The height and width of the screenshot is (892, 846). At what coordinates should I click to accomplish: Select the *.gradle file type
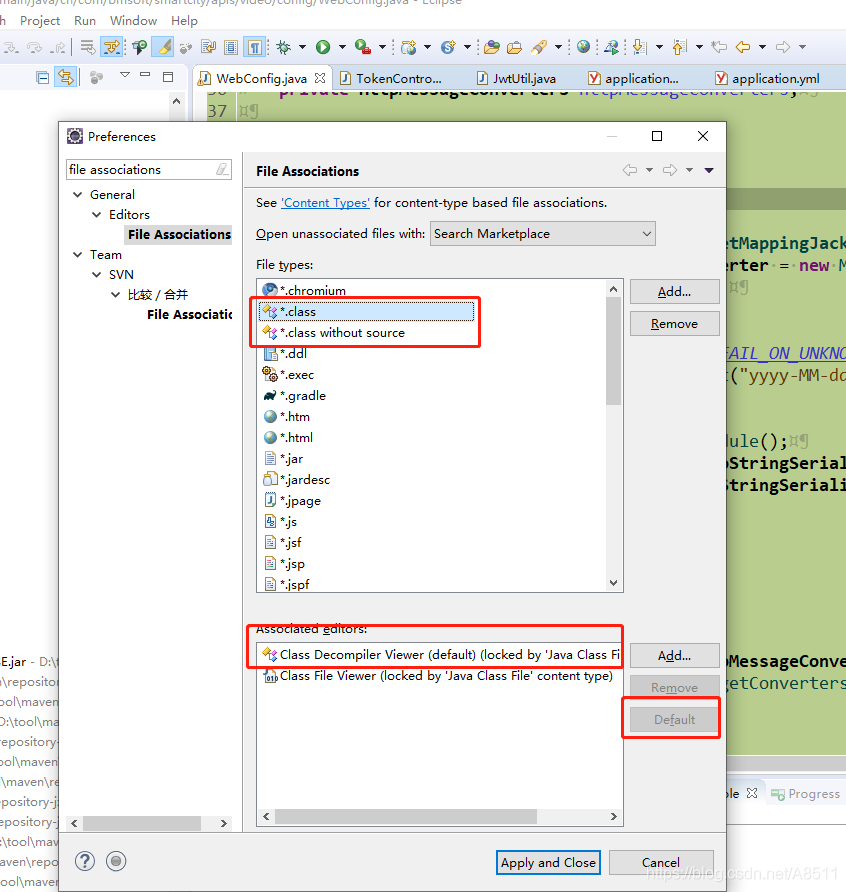click(294, 396)
